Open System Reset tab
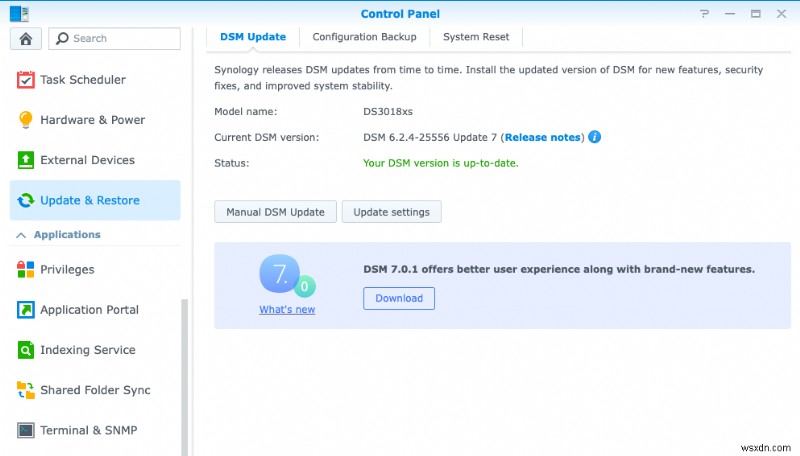 pos(476,37)
